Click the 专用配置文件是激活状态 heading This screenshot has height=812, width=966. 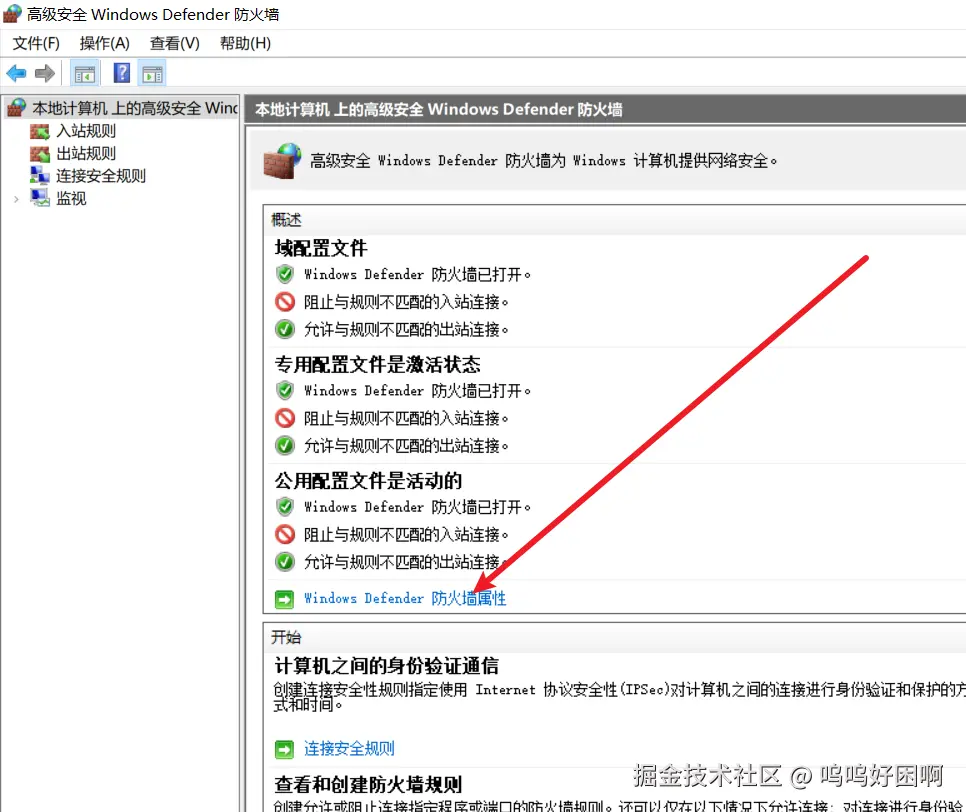[378, 365]
